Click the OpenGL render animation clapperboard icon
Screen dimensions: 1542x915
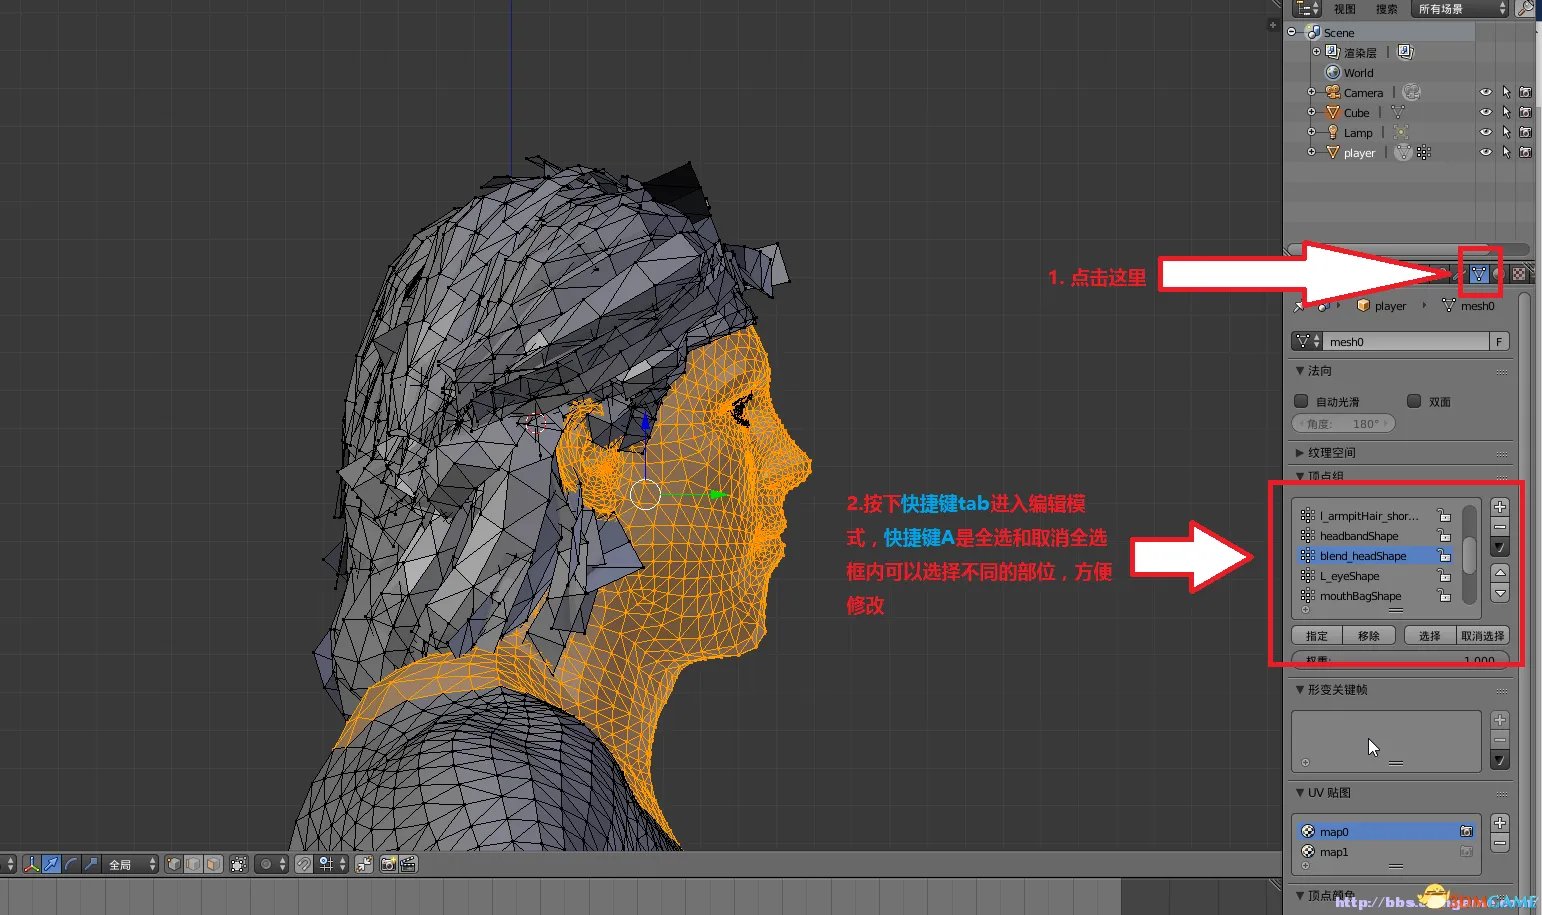[408, 864]
